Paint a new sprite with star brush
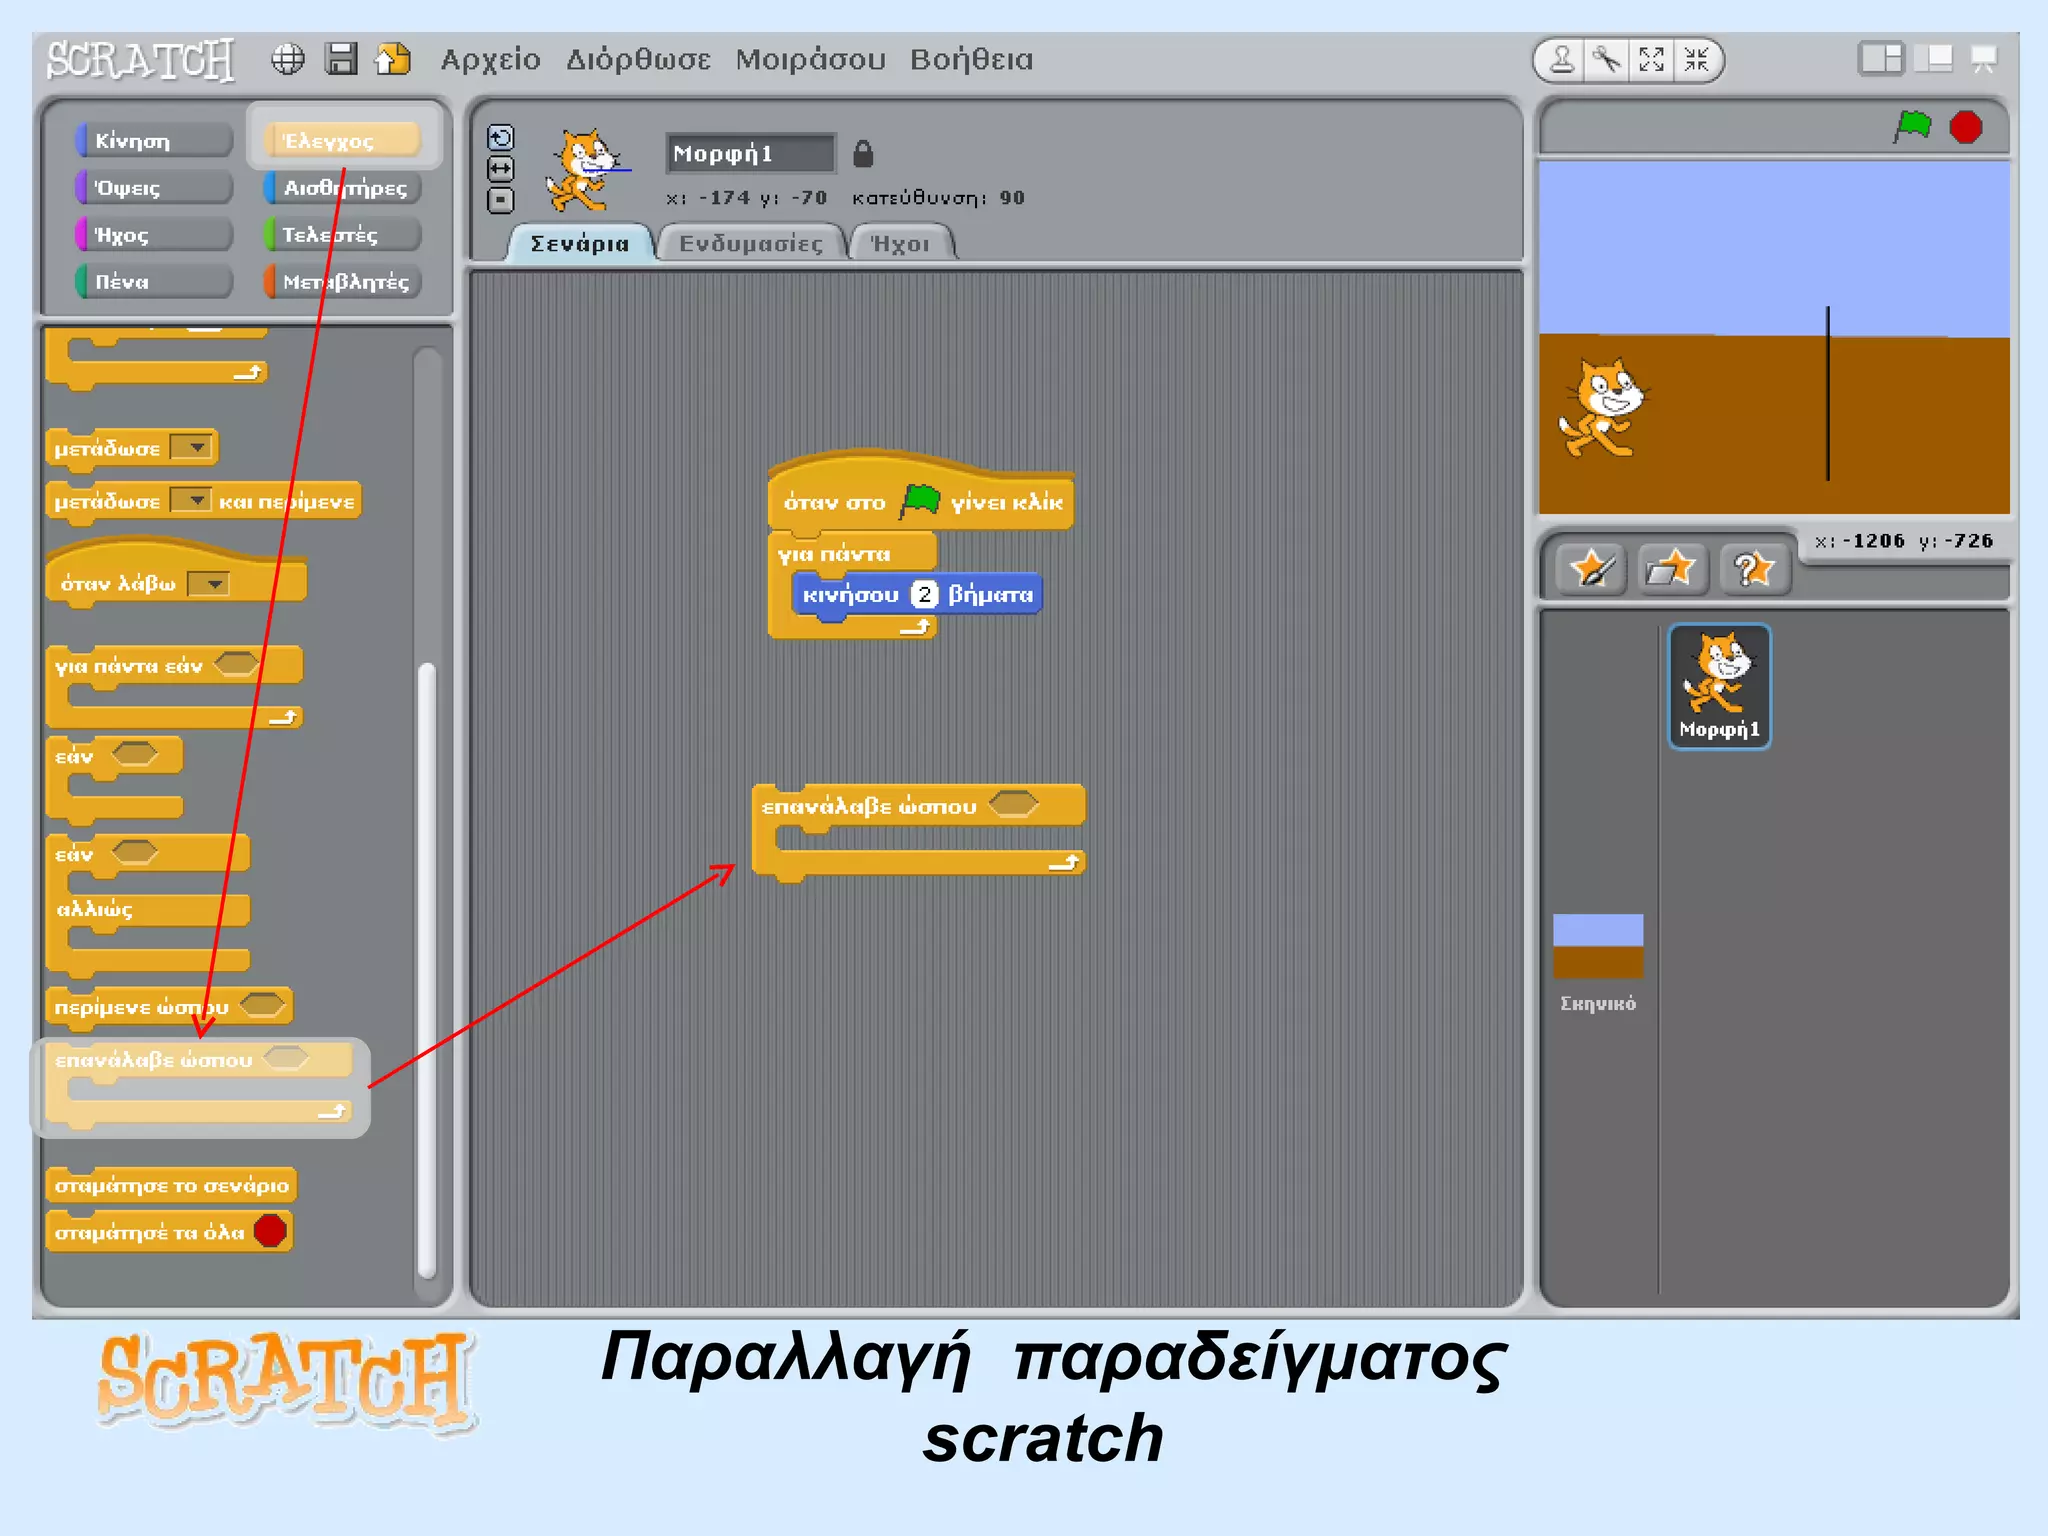 pyautogui.click(x=1591, y=570)
